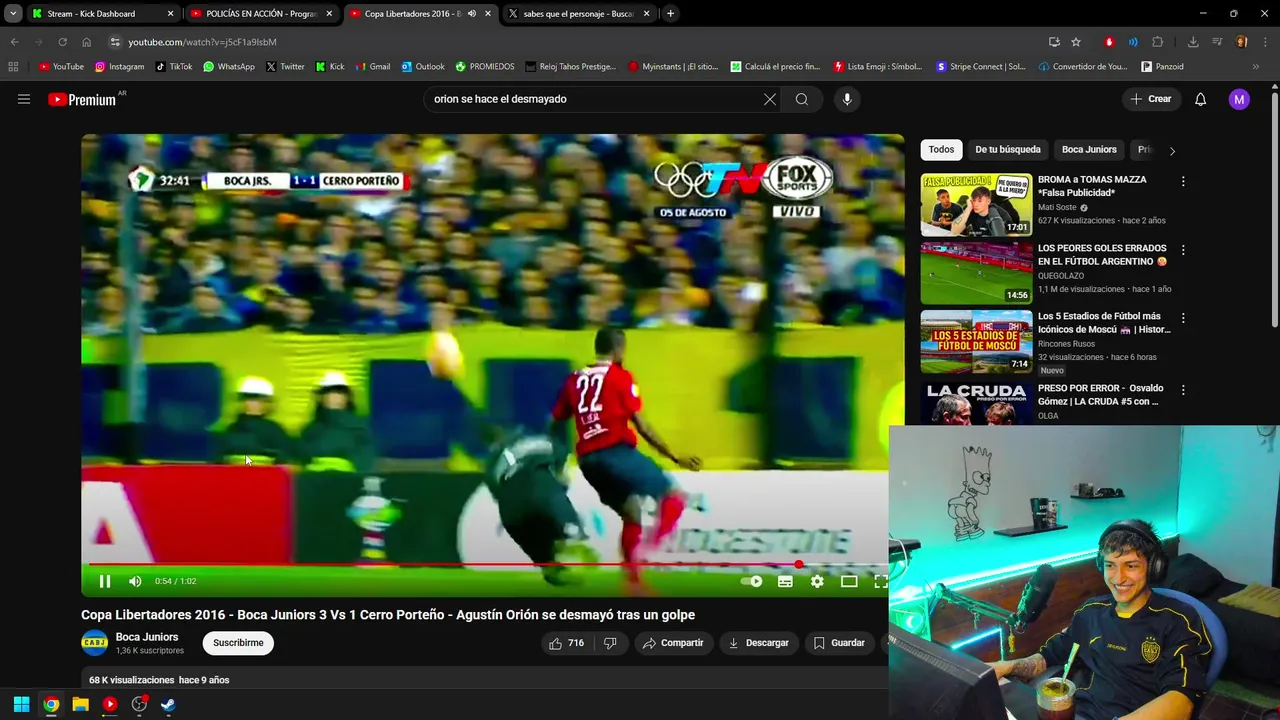Open Steam from the taskbar
This screenshot has height=720, width=1280.
click(x=168, y=704)
